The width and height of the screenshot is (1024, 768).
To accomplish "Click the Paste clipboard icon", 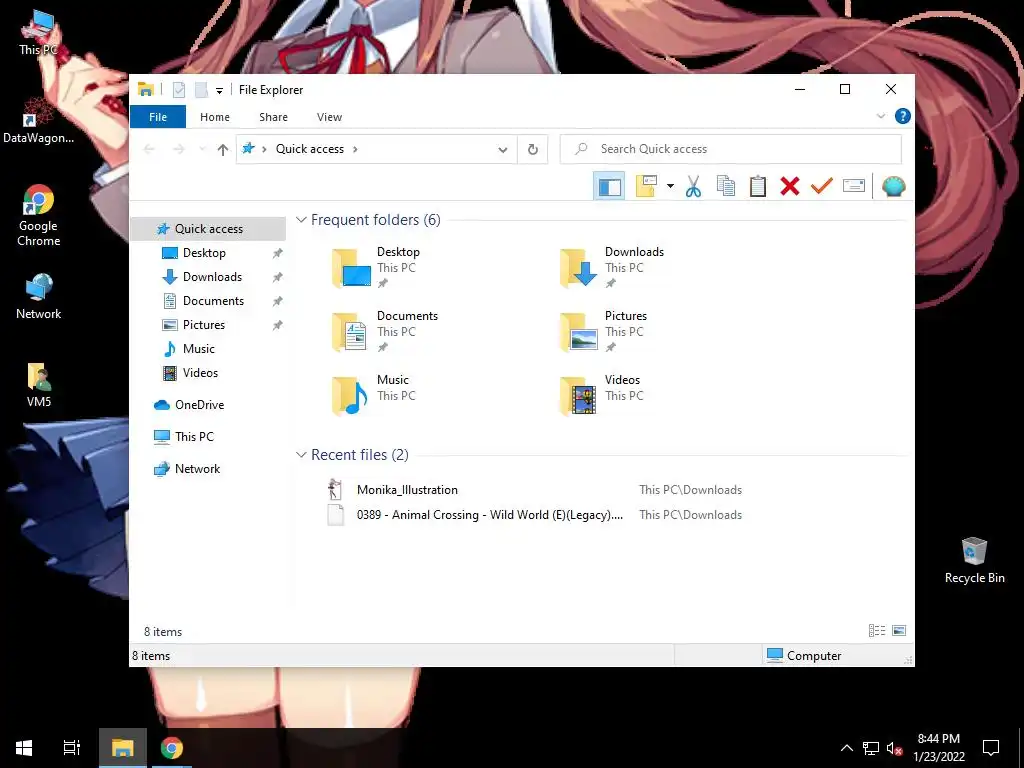I will point(758,187).
